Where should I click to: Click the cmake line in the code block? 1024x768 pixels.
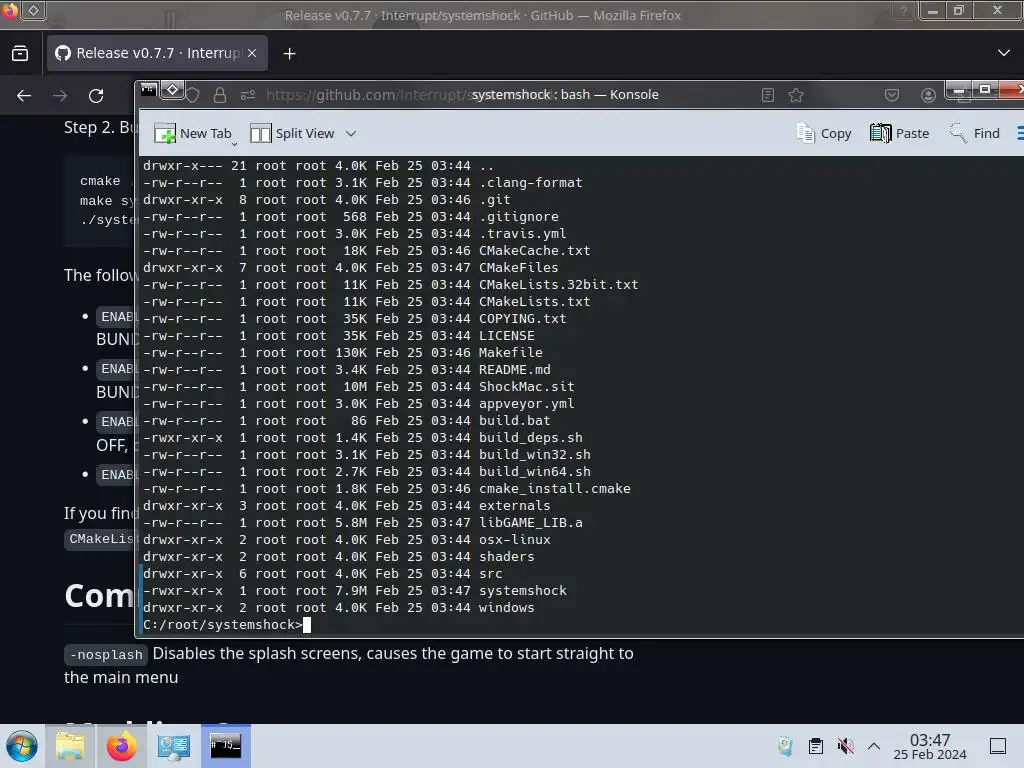(100, 181)
